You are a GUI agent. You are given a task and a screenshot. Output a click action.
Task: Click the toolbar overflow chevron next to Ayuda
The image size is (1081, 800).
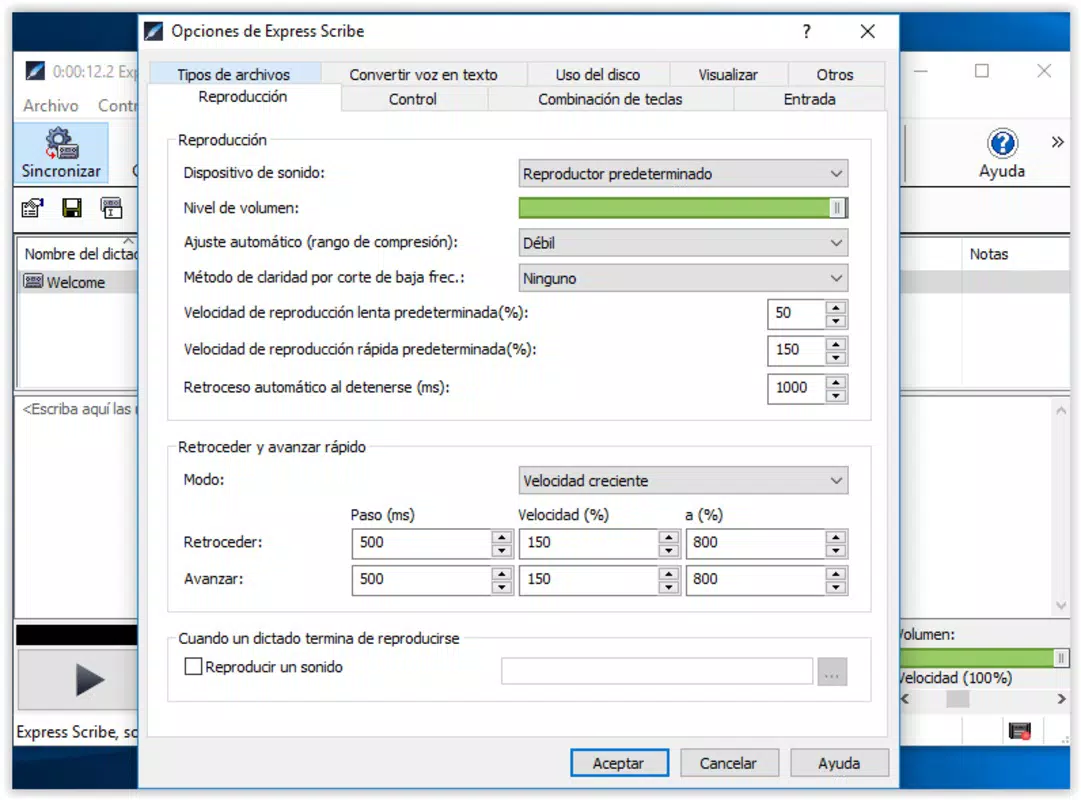point(1058,142)
